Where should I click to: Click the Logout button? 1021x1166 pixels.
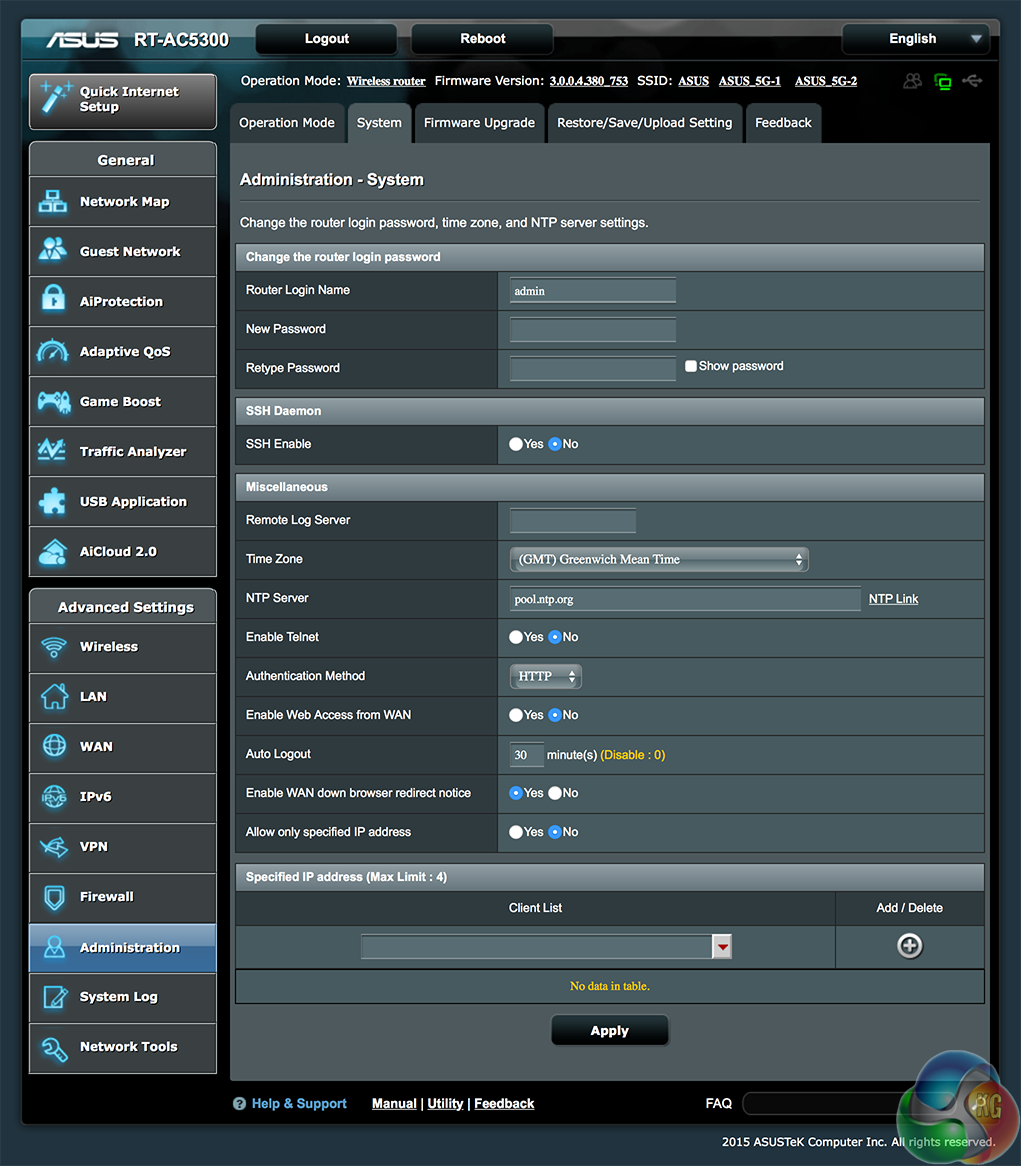coord(326,39)
